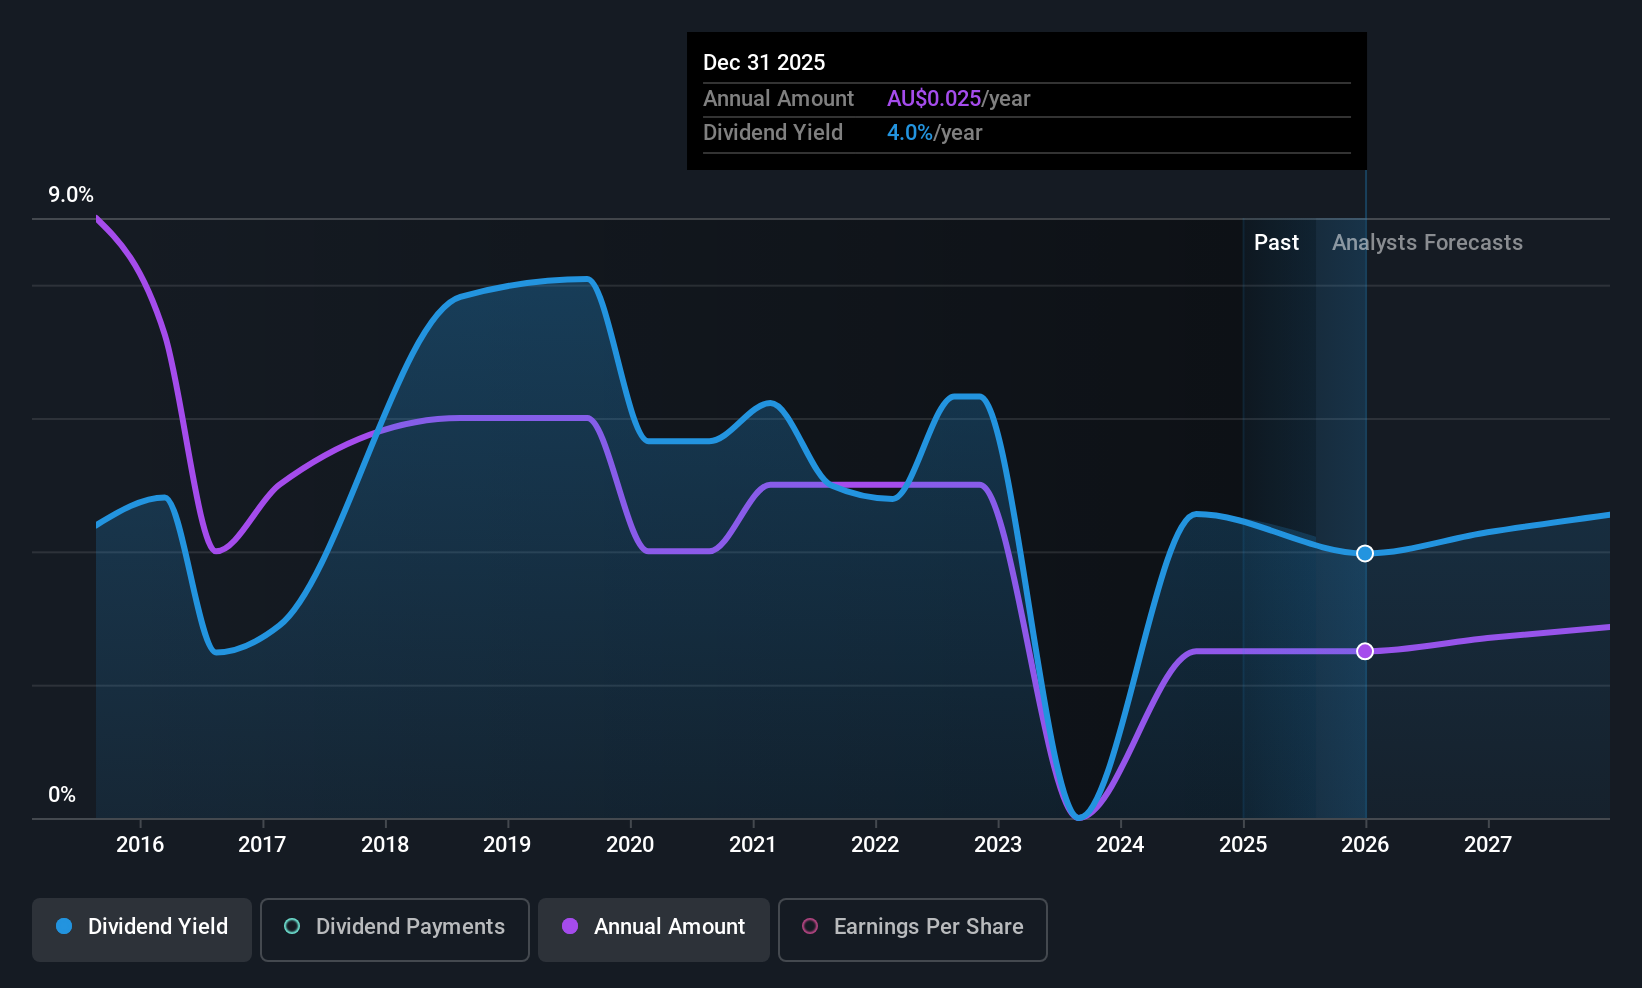Select the 2020 x-axis label
Image resolution: width=1642 pixels, height=988 pixels.
pos(630,844)
